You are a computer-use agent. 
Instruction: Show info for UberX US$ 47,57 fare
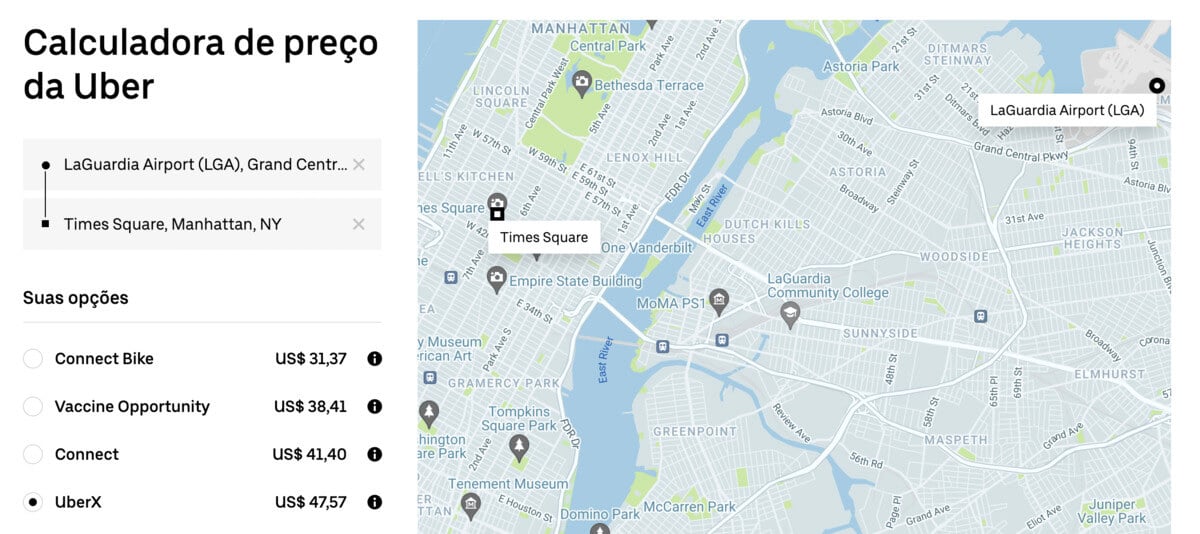click(x=375, y=502)
